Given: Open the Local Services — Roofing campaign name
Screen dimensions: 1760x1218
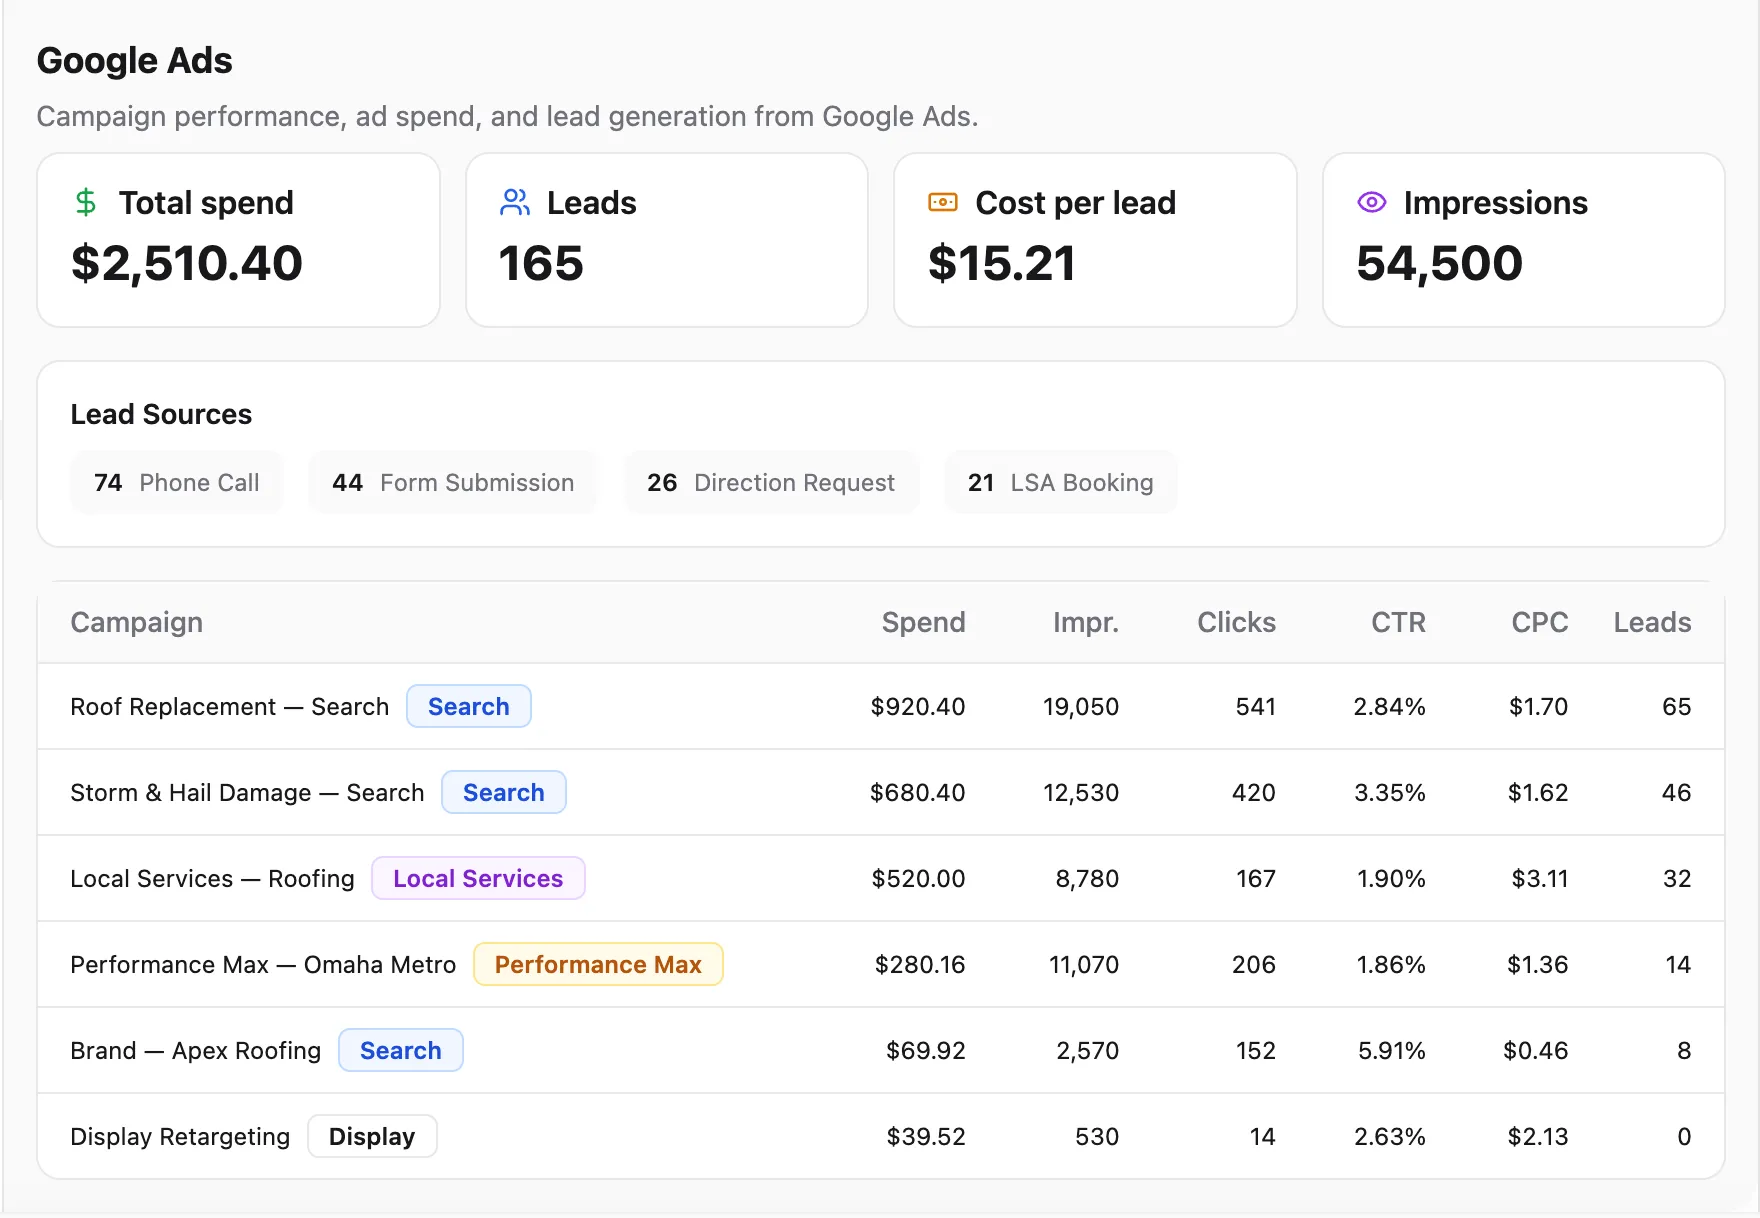Looking at the screenshot, I should 213,879.
